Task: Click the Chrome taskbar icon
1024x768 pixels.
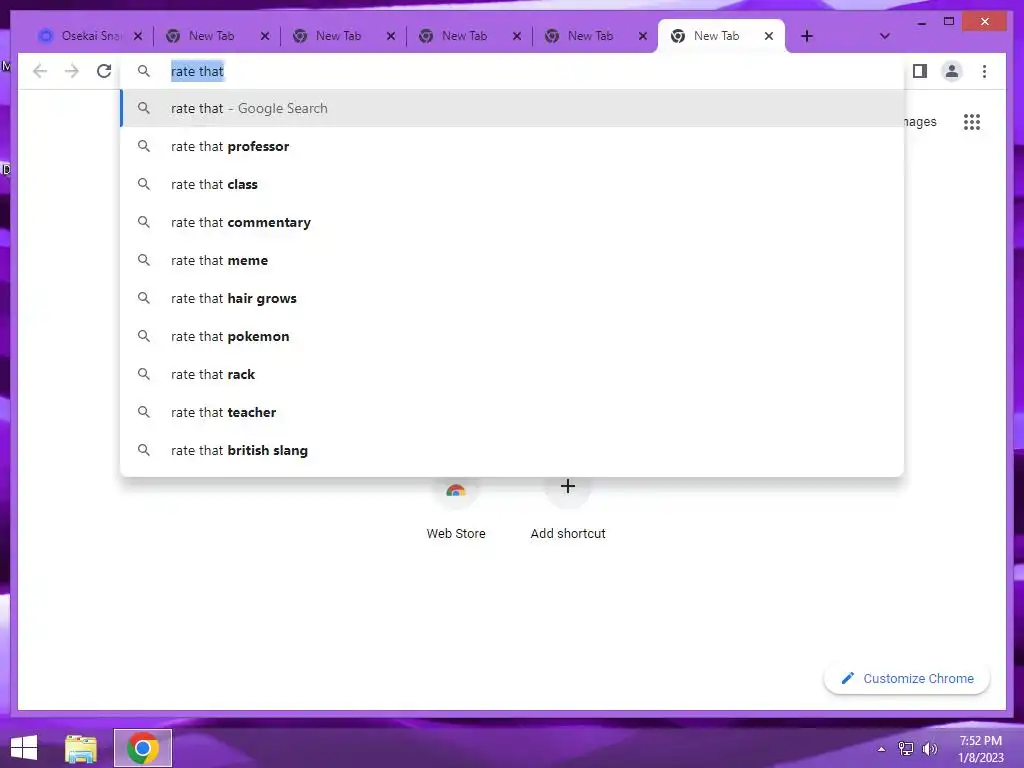Action: [143, 748]
